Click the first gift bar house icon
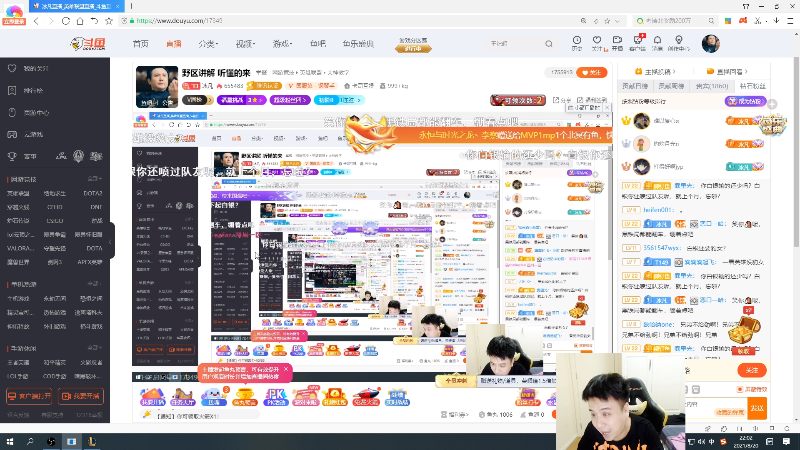800x450 pixels. click(152, 396)
